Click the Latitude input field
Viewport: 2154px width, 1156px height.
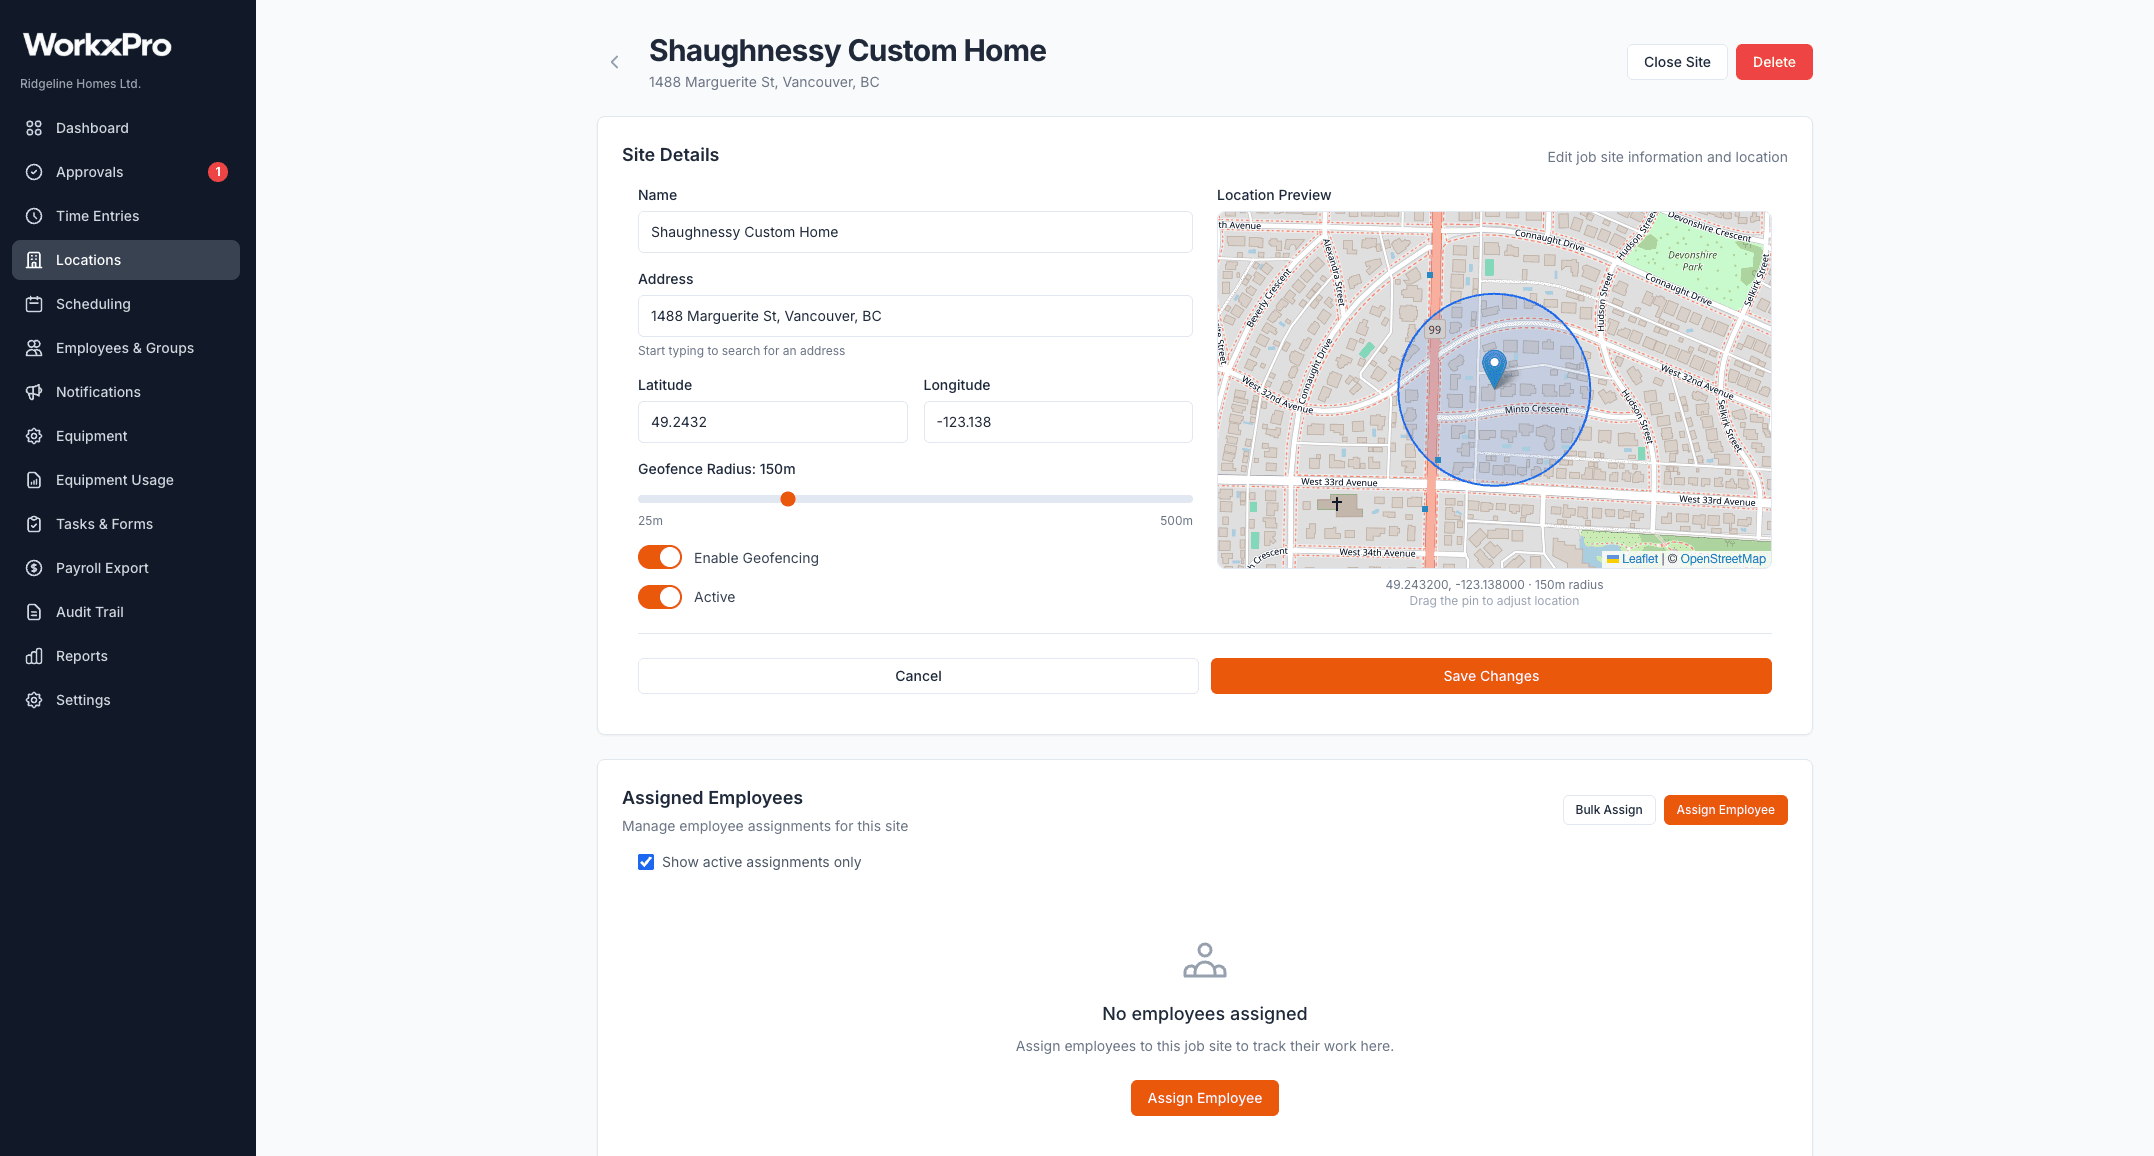(772, 422)
